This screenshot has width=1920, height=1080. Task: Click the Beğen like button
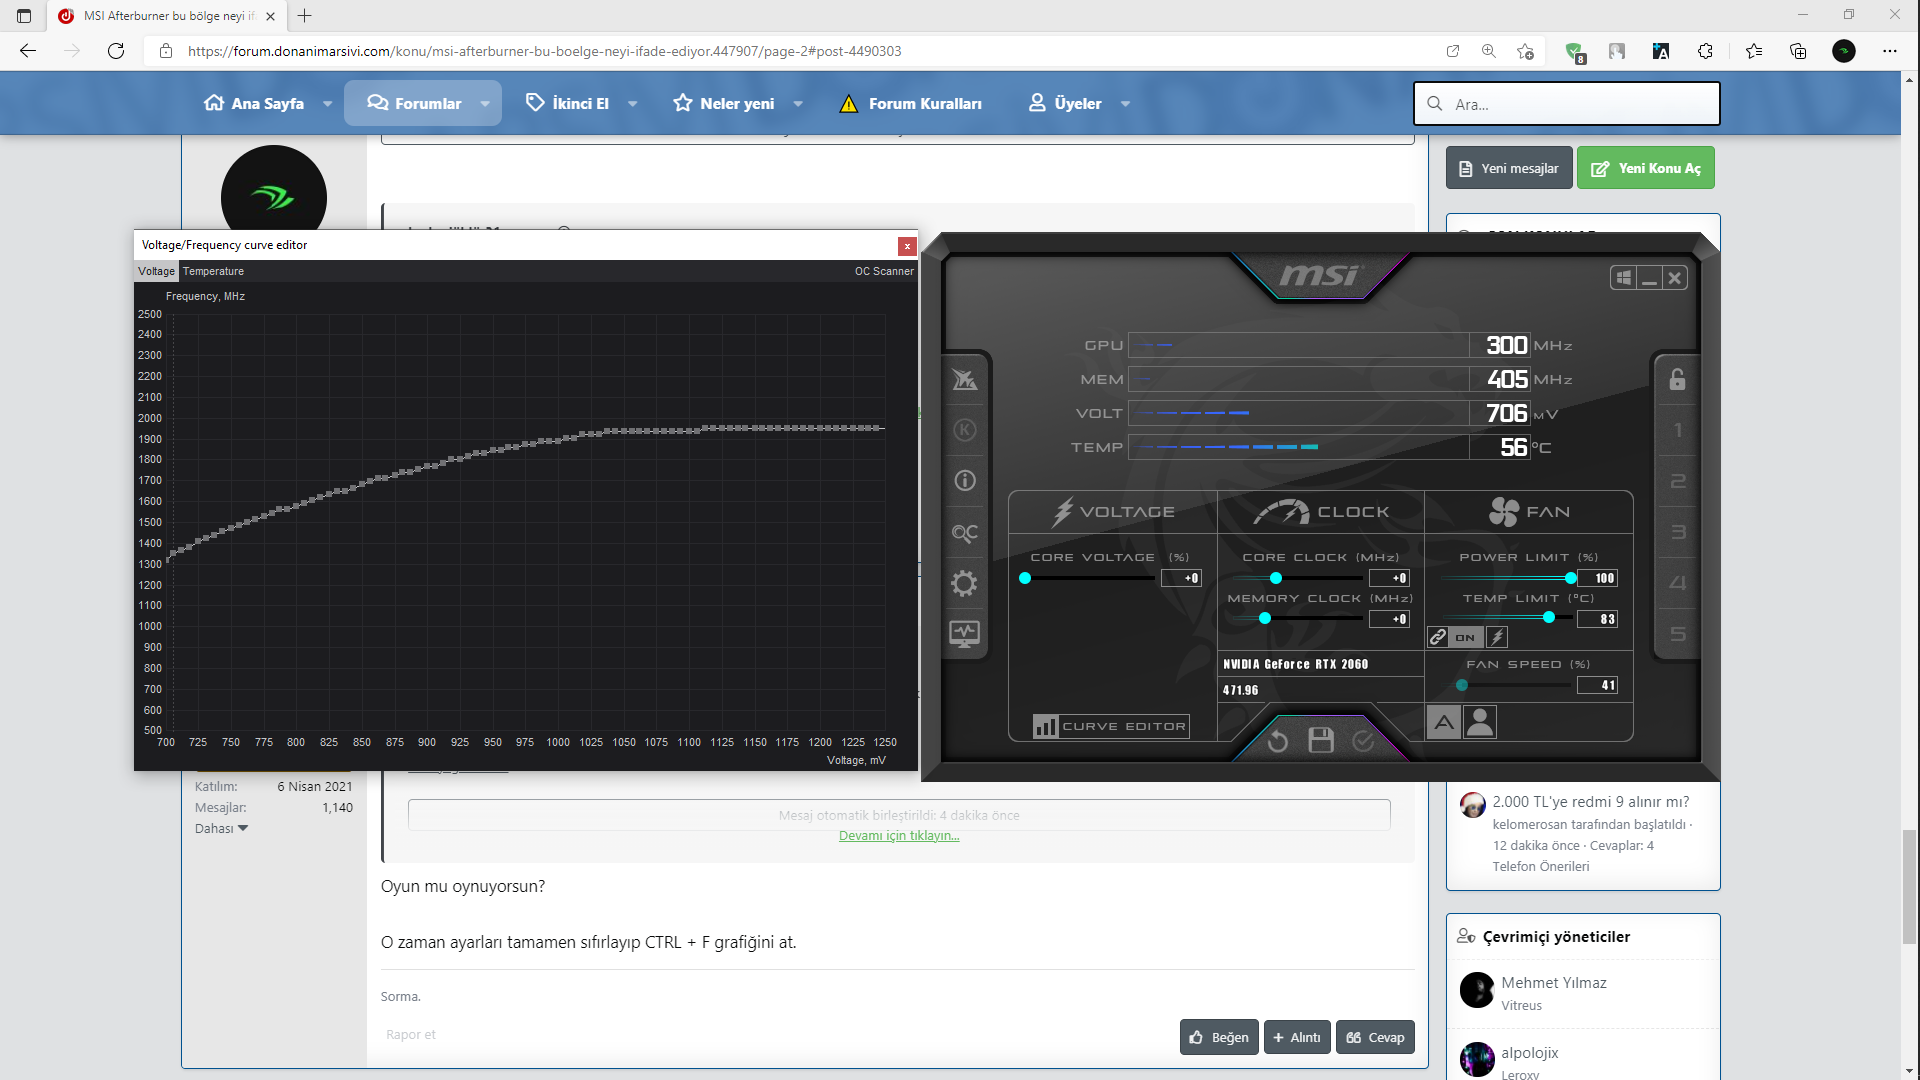tap(1219, 1037)
